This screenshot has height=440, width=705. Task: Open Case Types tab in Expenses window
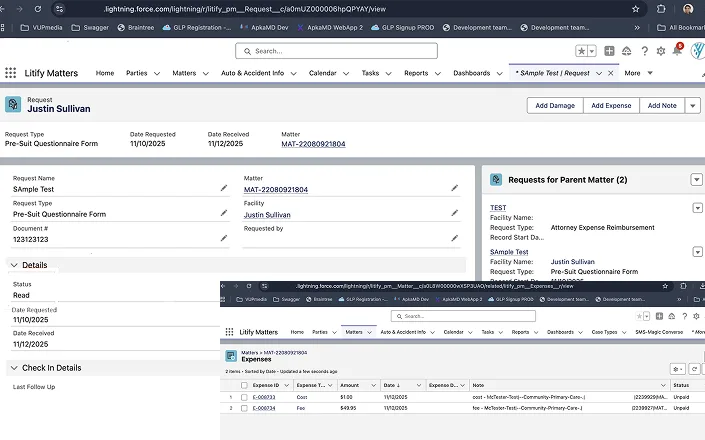pos(604,332)
